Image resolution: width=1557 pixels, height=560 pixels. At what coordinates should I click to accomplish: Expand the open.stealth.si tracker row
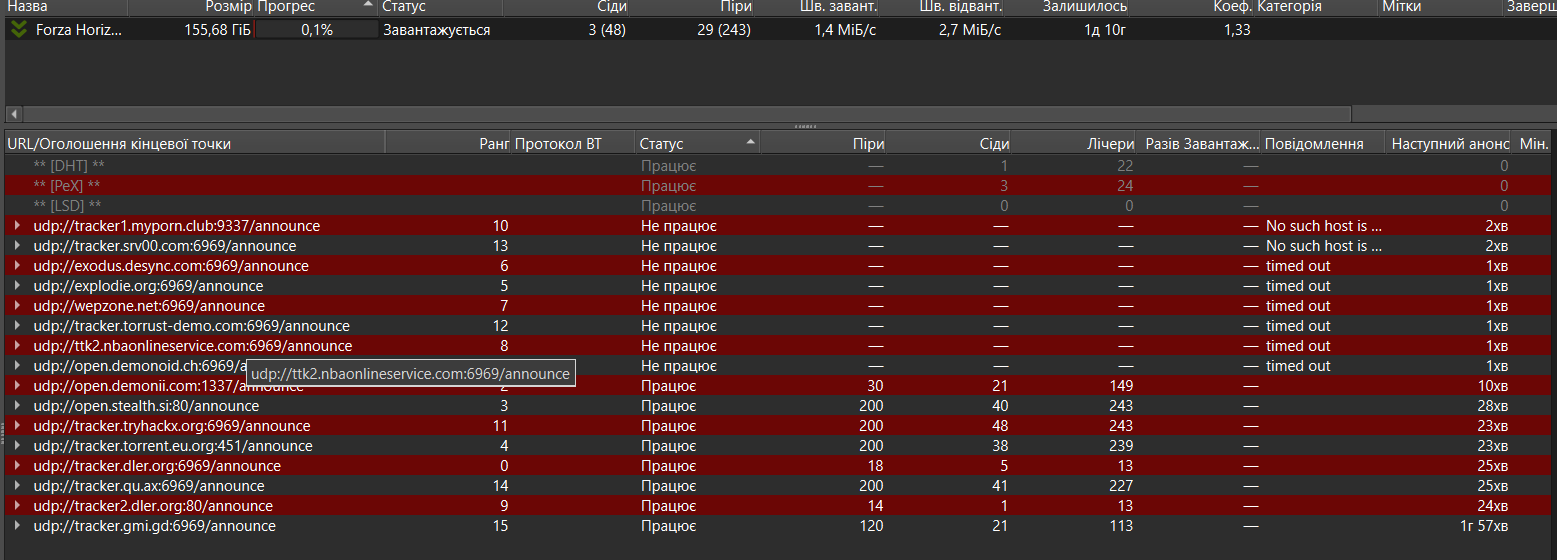[17, 406]
